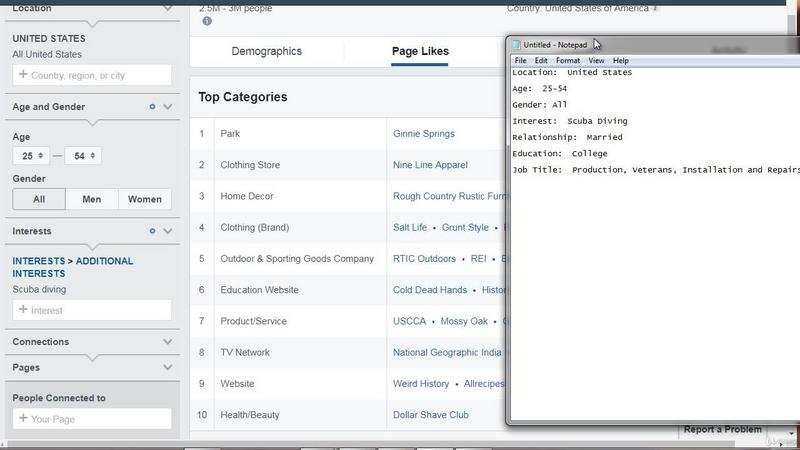
Task: Click the Health/Beauty category
Action: [x=250, y=415]
